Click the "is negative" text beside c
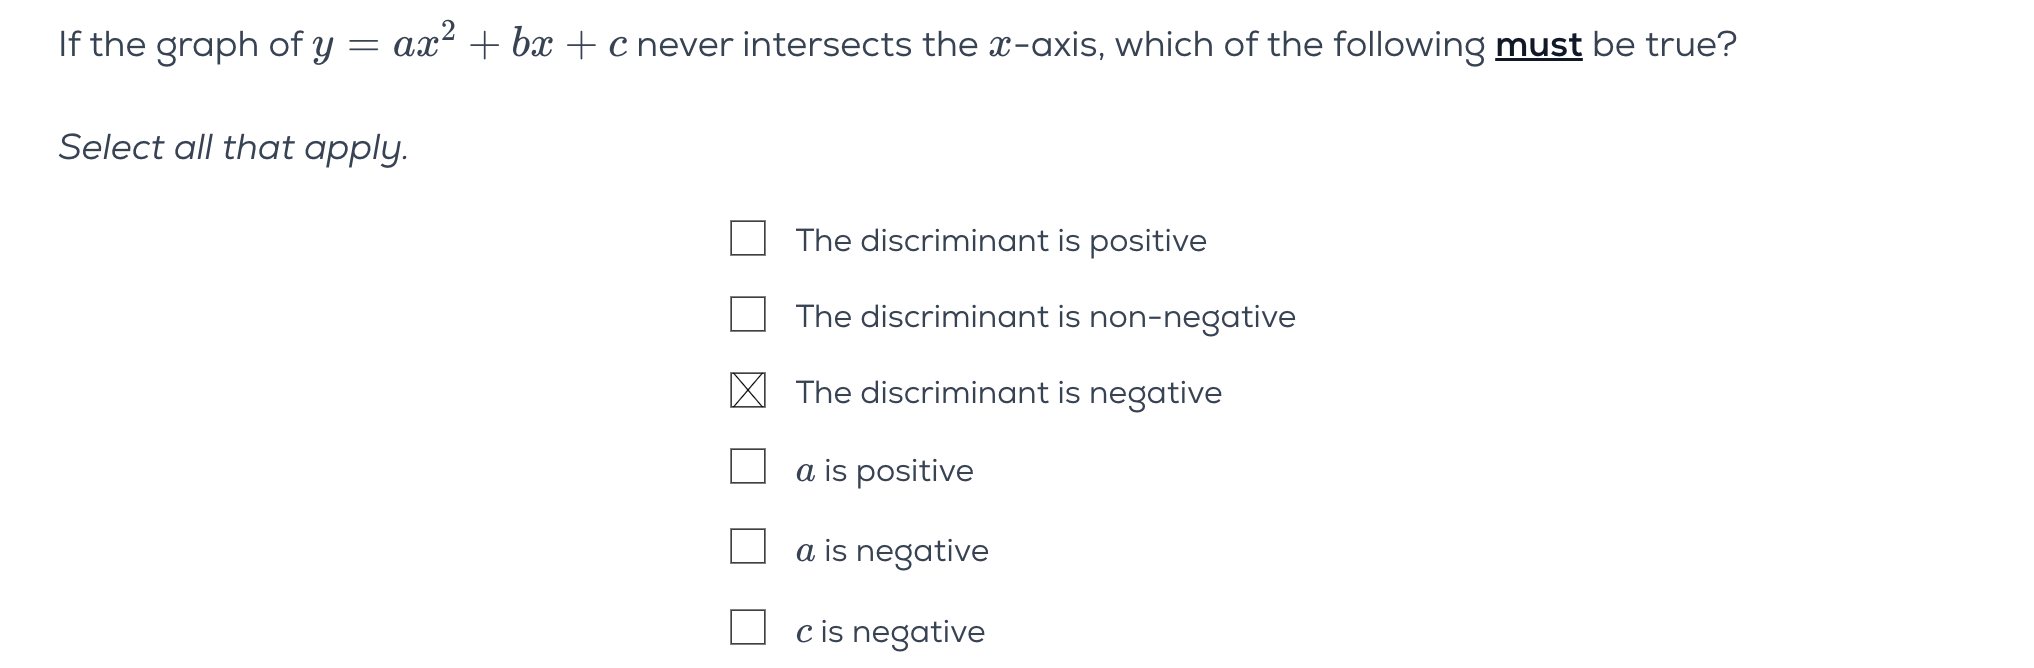Screen dimensions: 2034x668 click(x=902, y=632)
